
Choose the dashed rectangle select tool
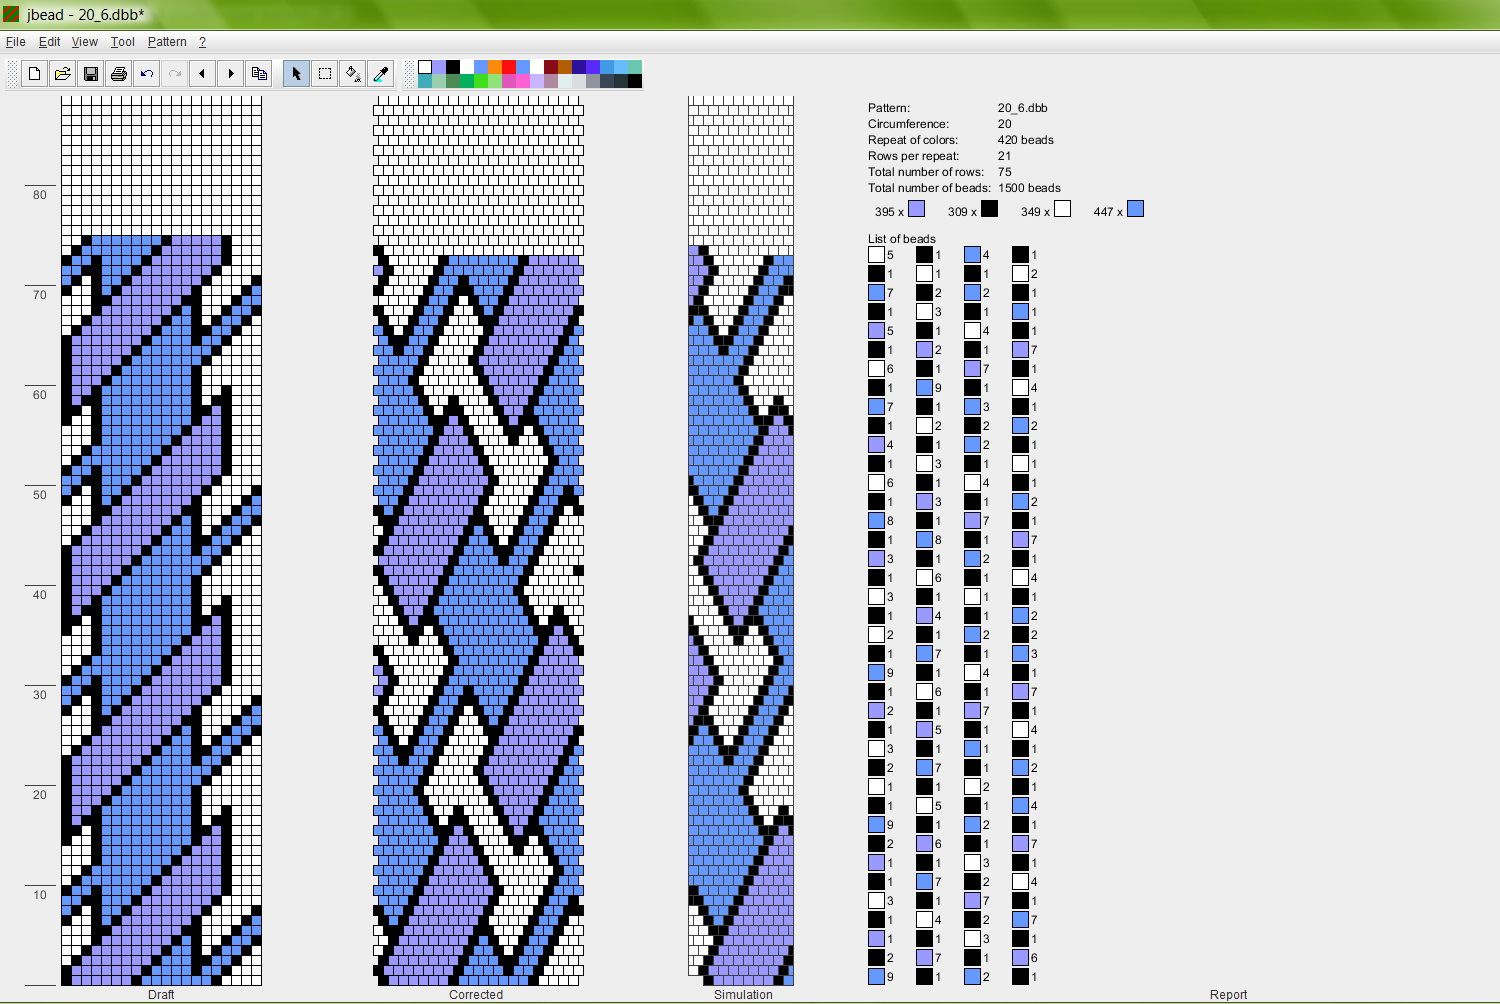tap(324, 74)
